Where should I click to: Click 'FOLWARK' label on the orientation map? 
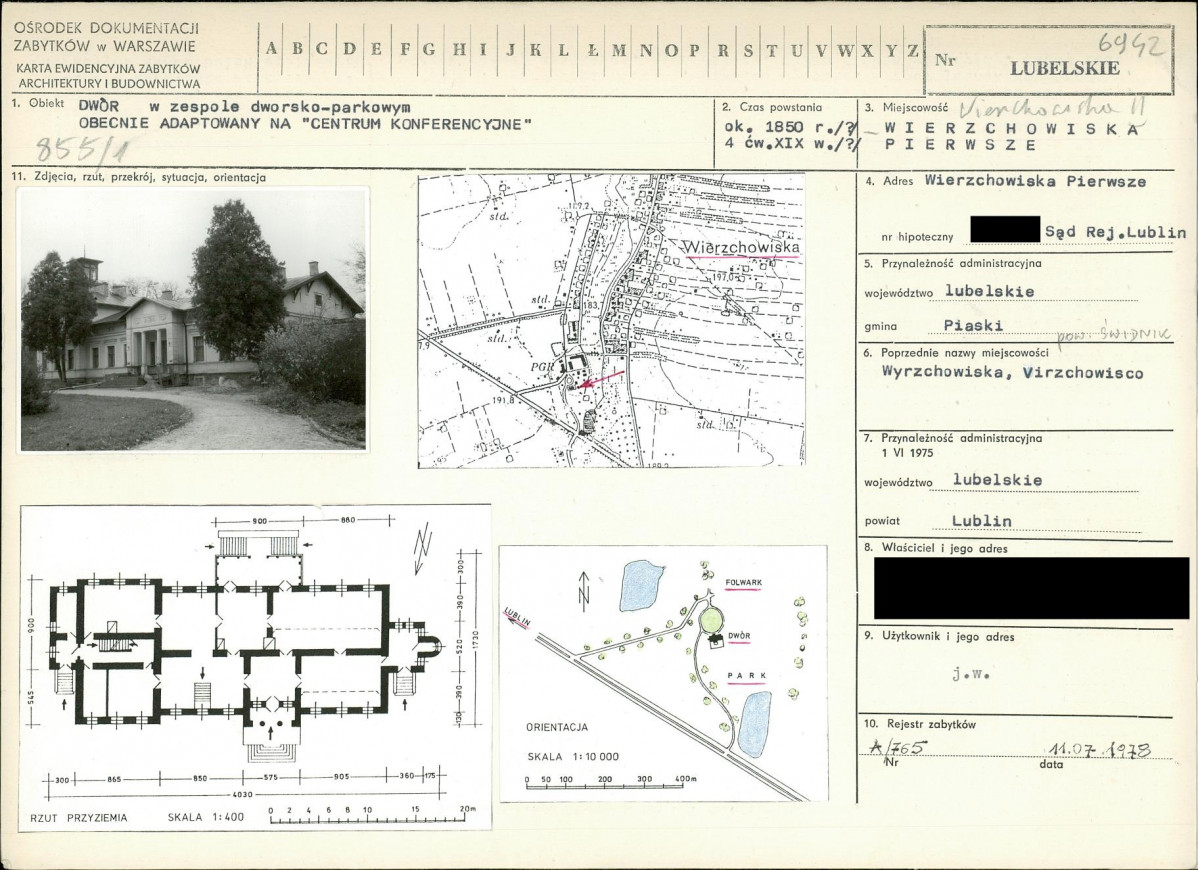(743, 583)
